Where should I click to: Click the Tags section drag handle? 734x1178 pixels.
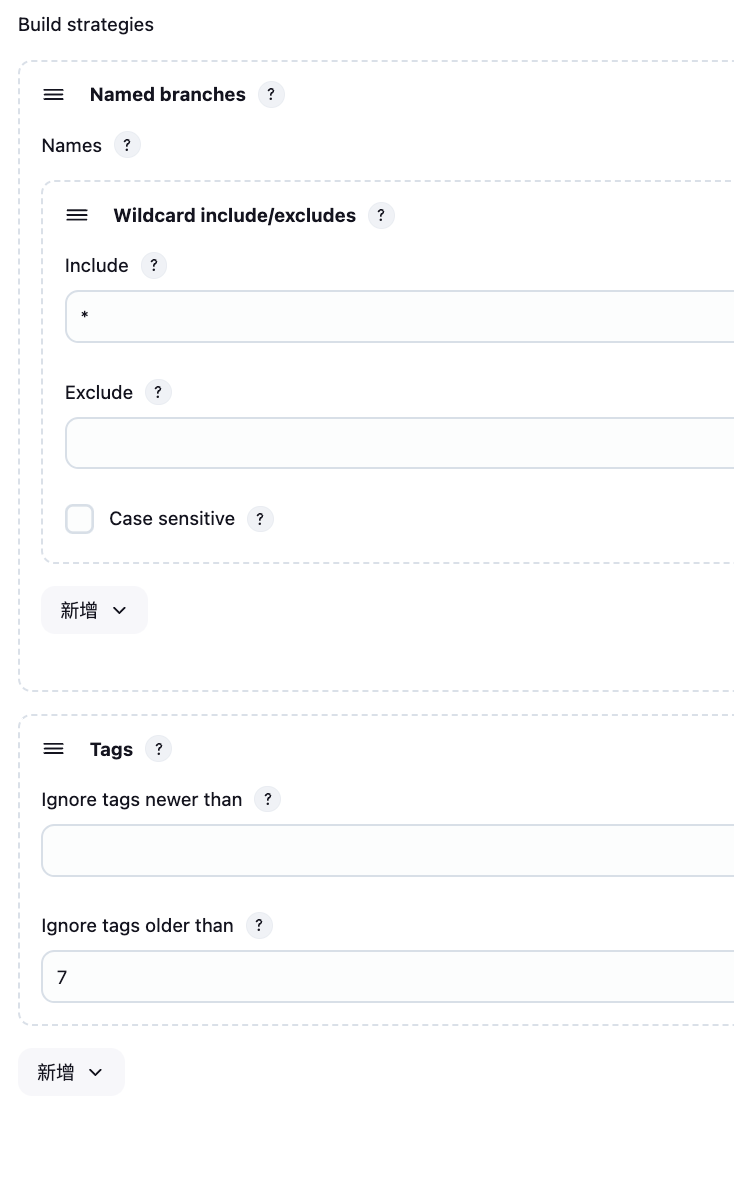pyautogui.click(x=53, y=749)
